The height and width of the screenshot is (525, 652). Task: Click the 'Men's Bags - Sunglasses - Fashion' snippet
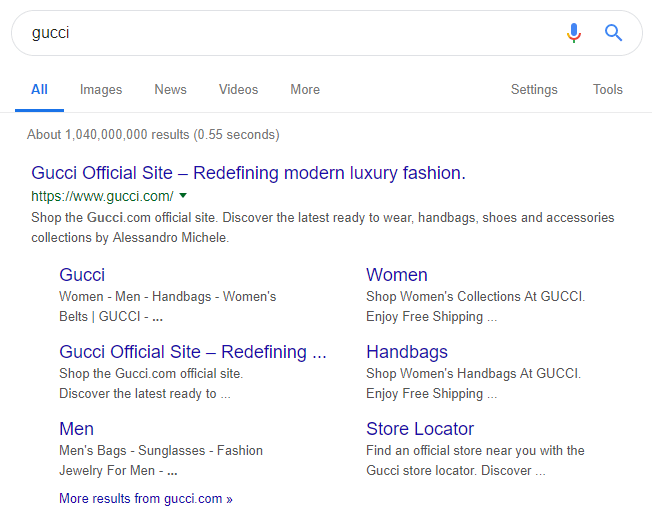point(161,450)
